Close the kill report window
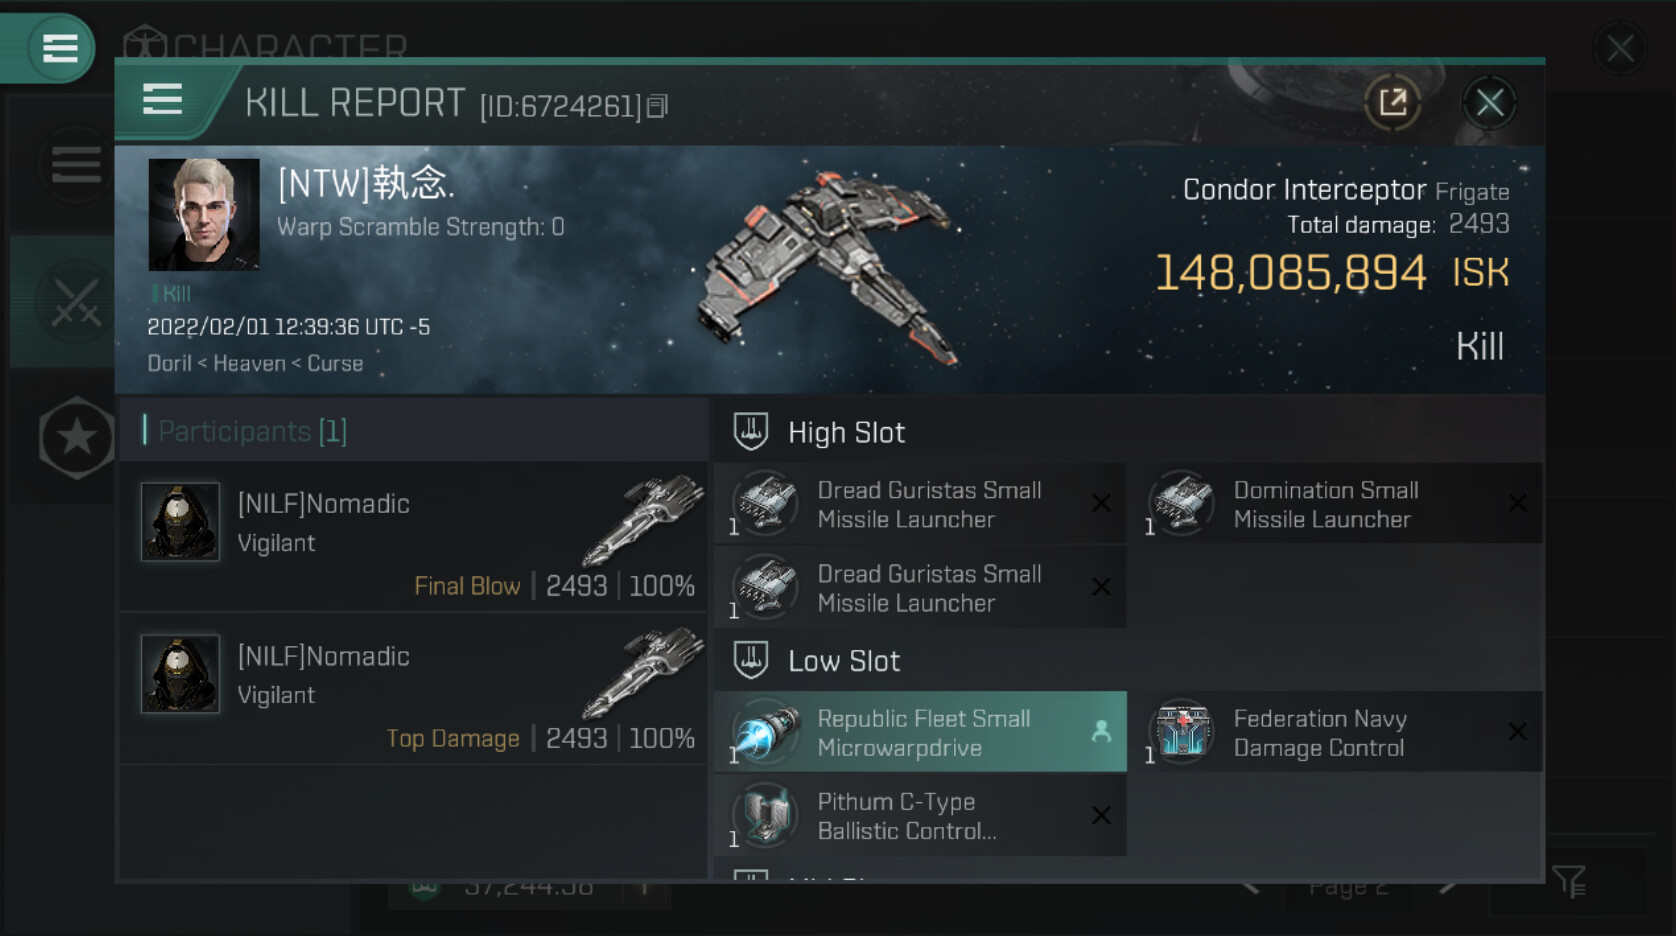 coord(1489,102)
